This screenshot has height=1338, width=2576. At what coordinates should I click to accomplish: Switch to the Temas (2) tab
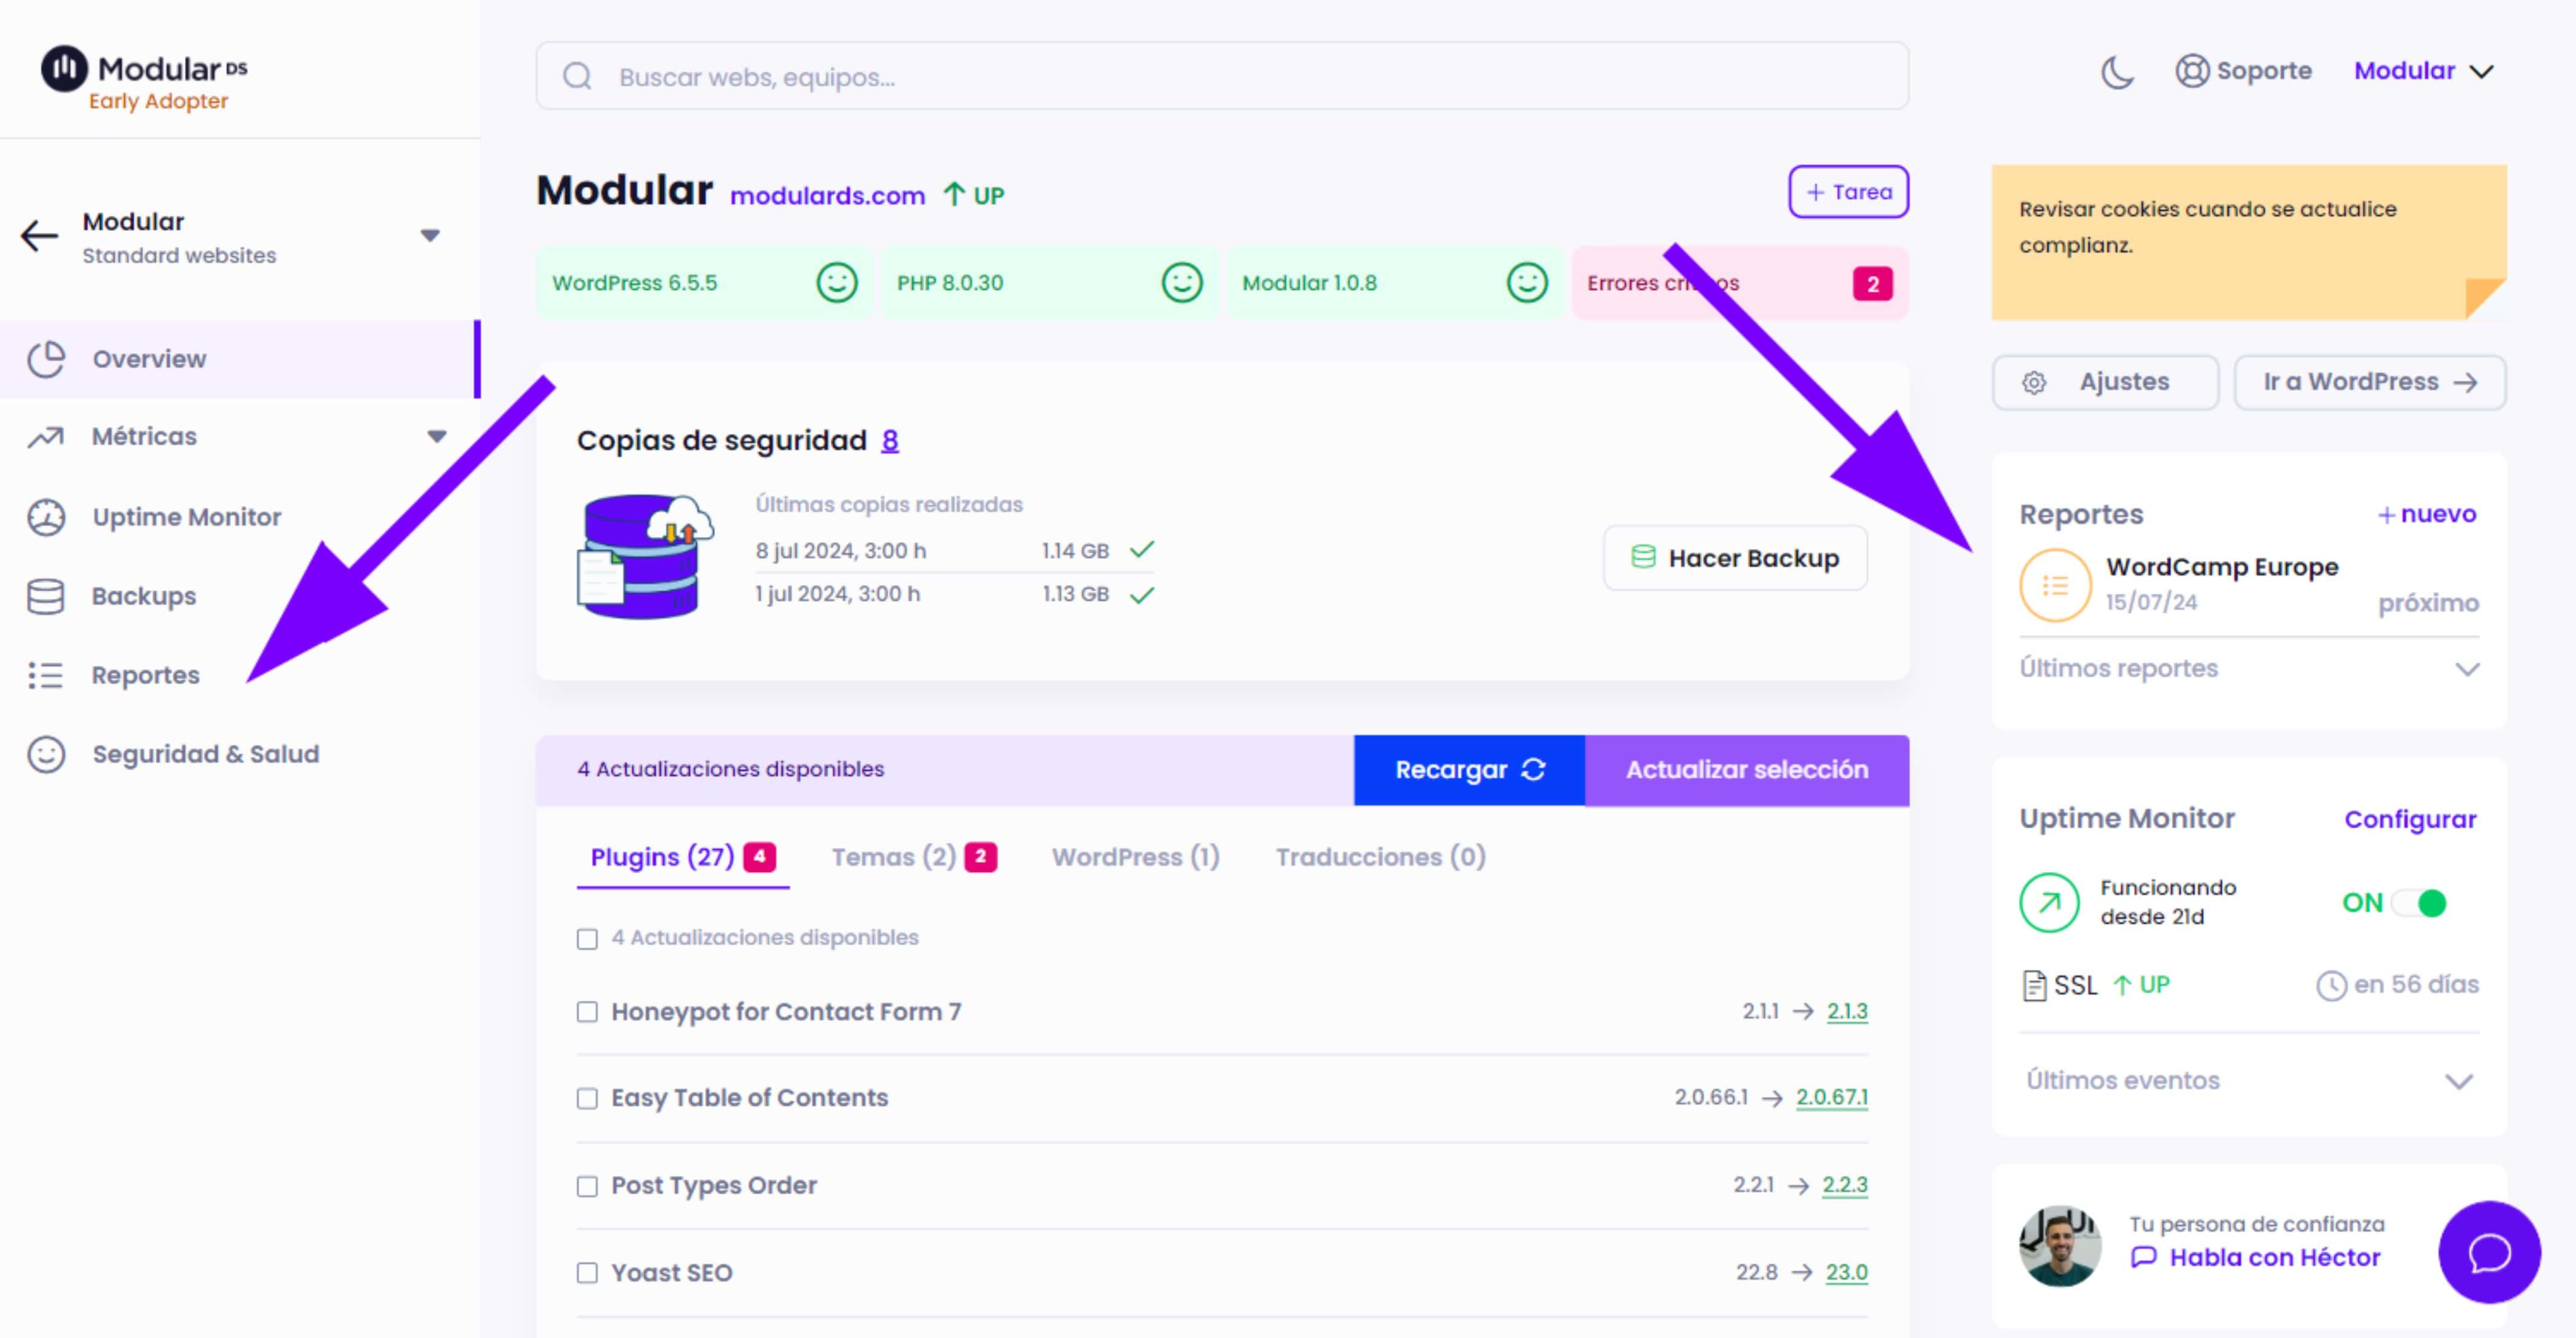pos(914,857)
